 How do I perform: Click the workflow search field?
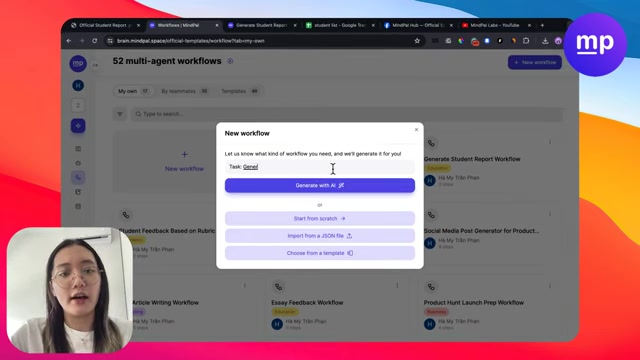coord(347,114)
